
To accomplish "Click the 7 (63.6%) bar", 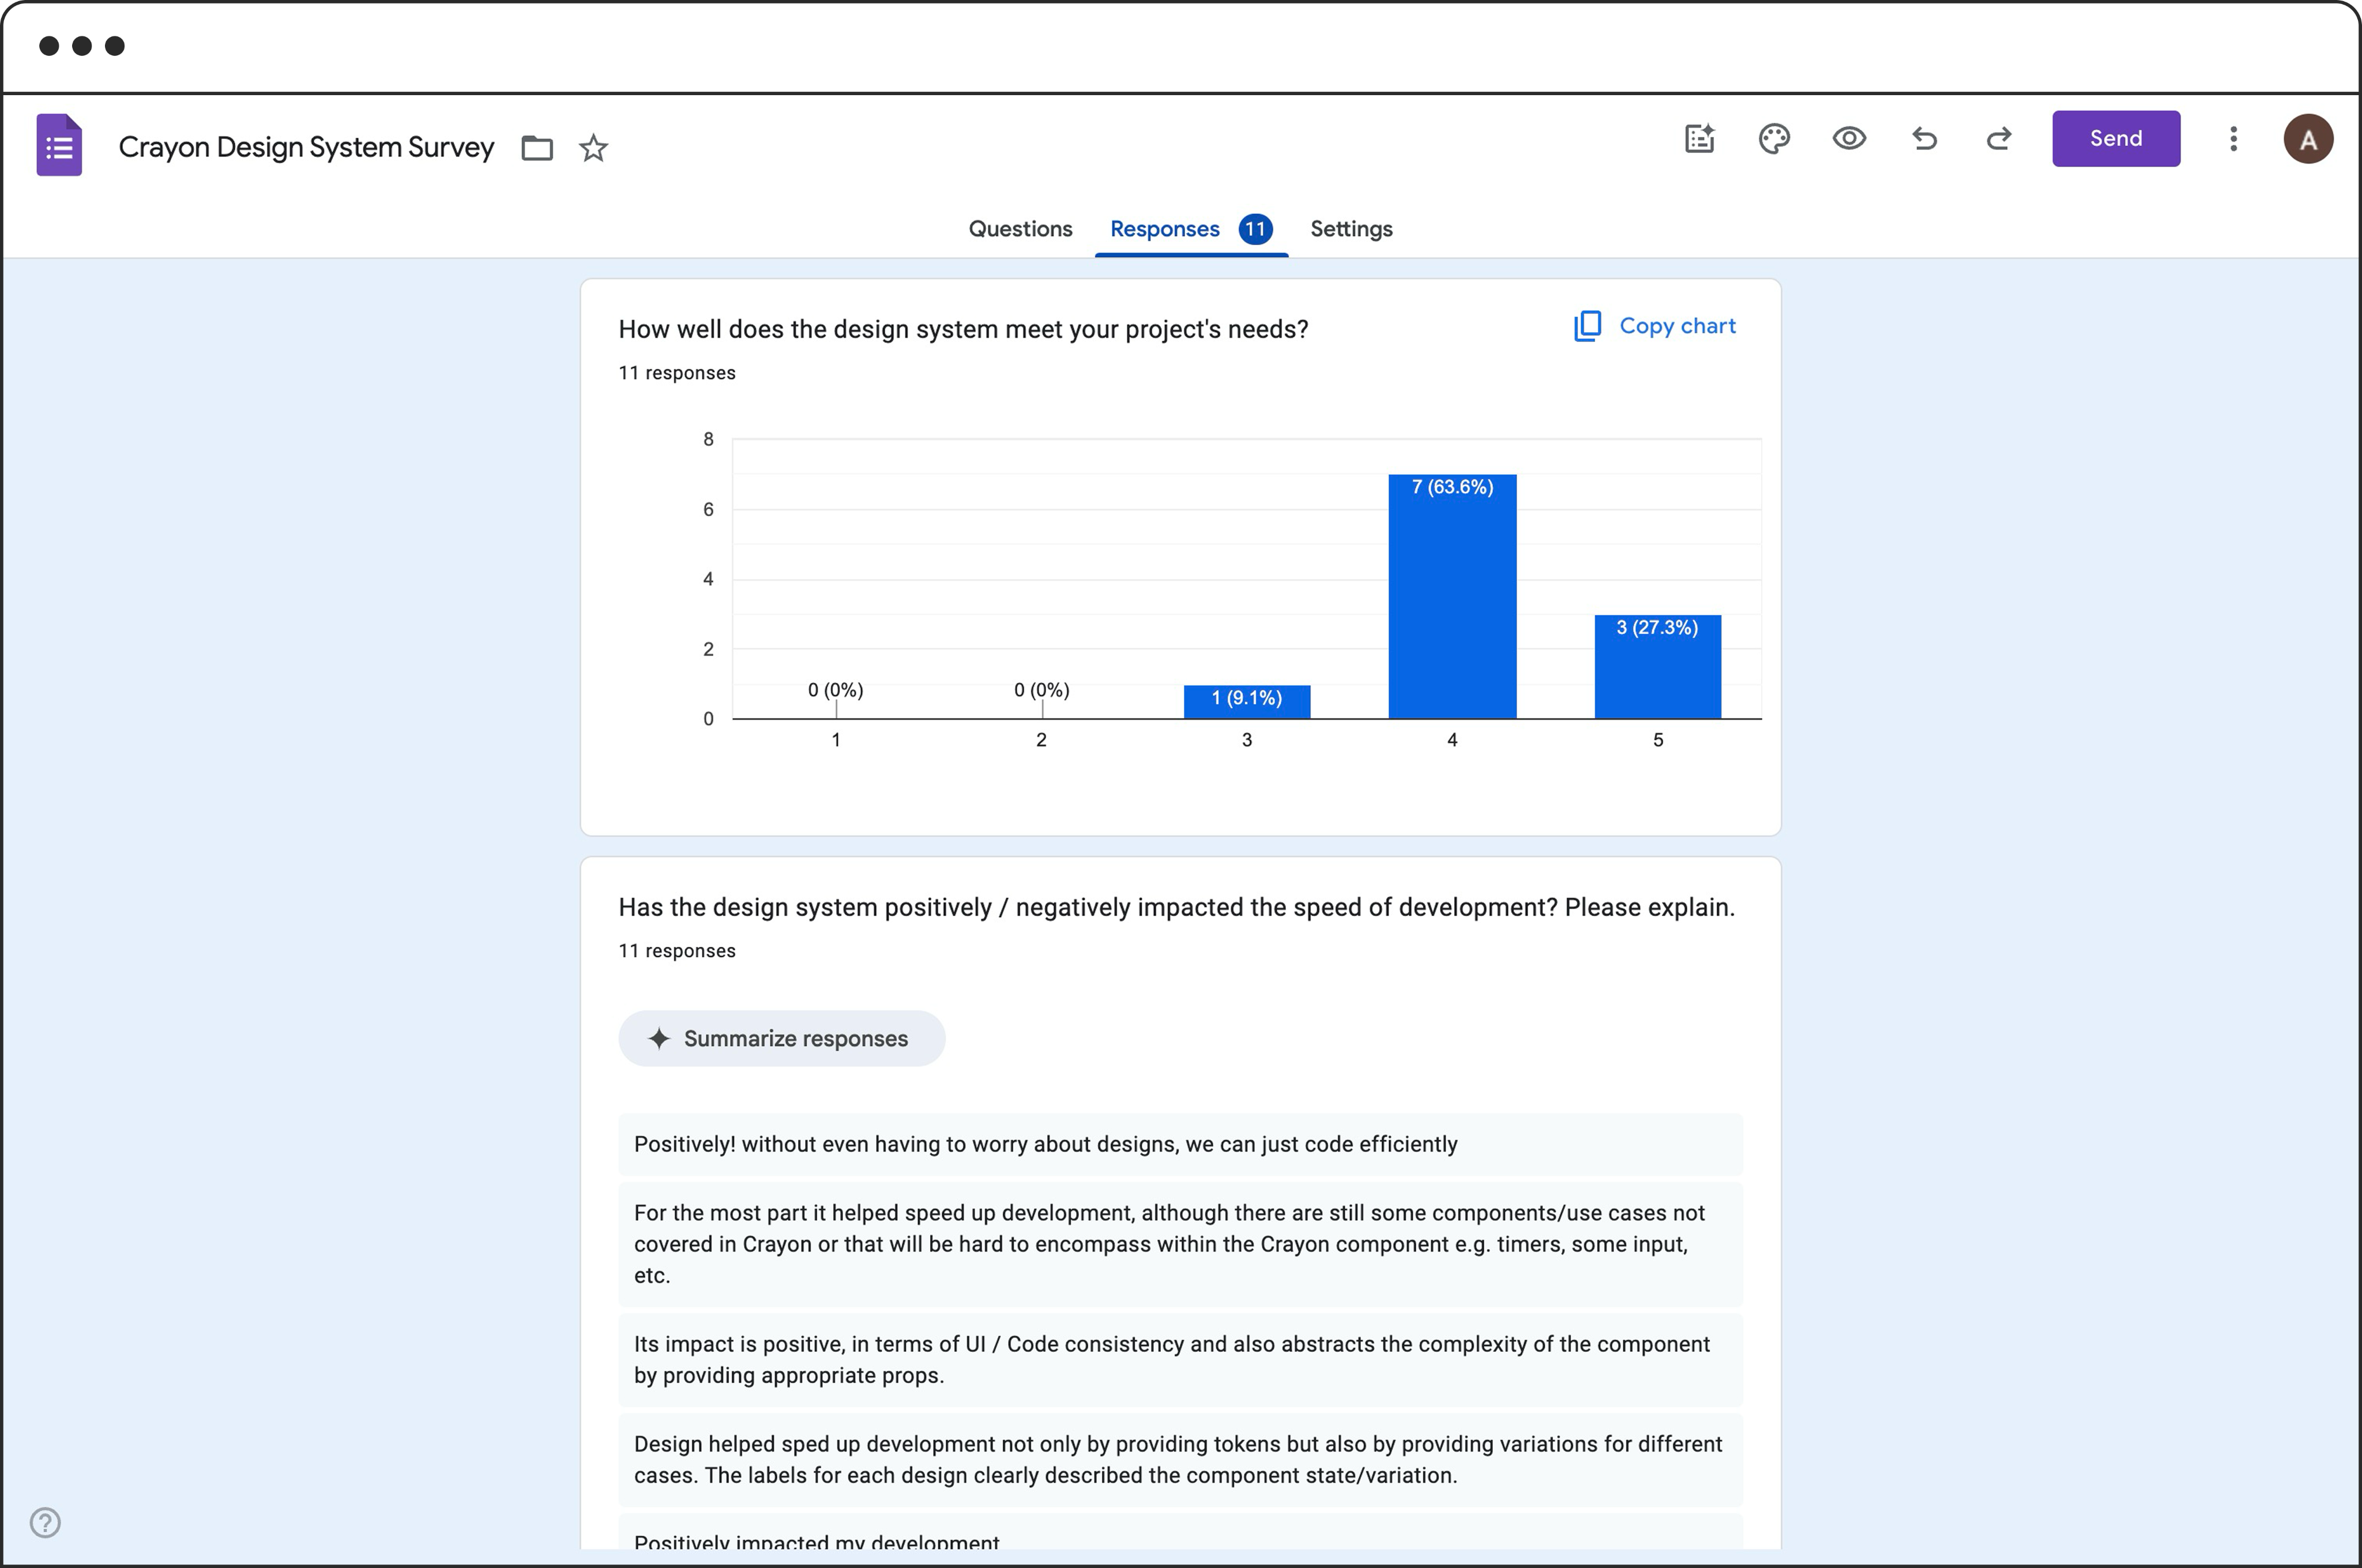I will click(x=1452, y=596).
